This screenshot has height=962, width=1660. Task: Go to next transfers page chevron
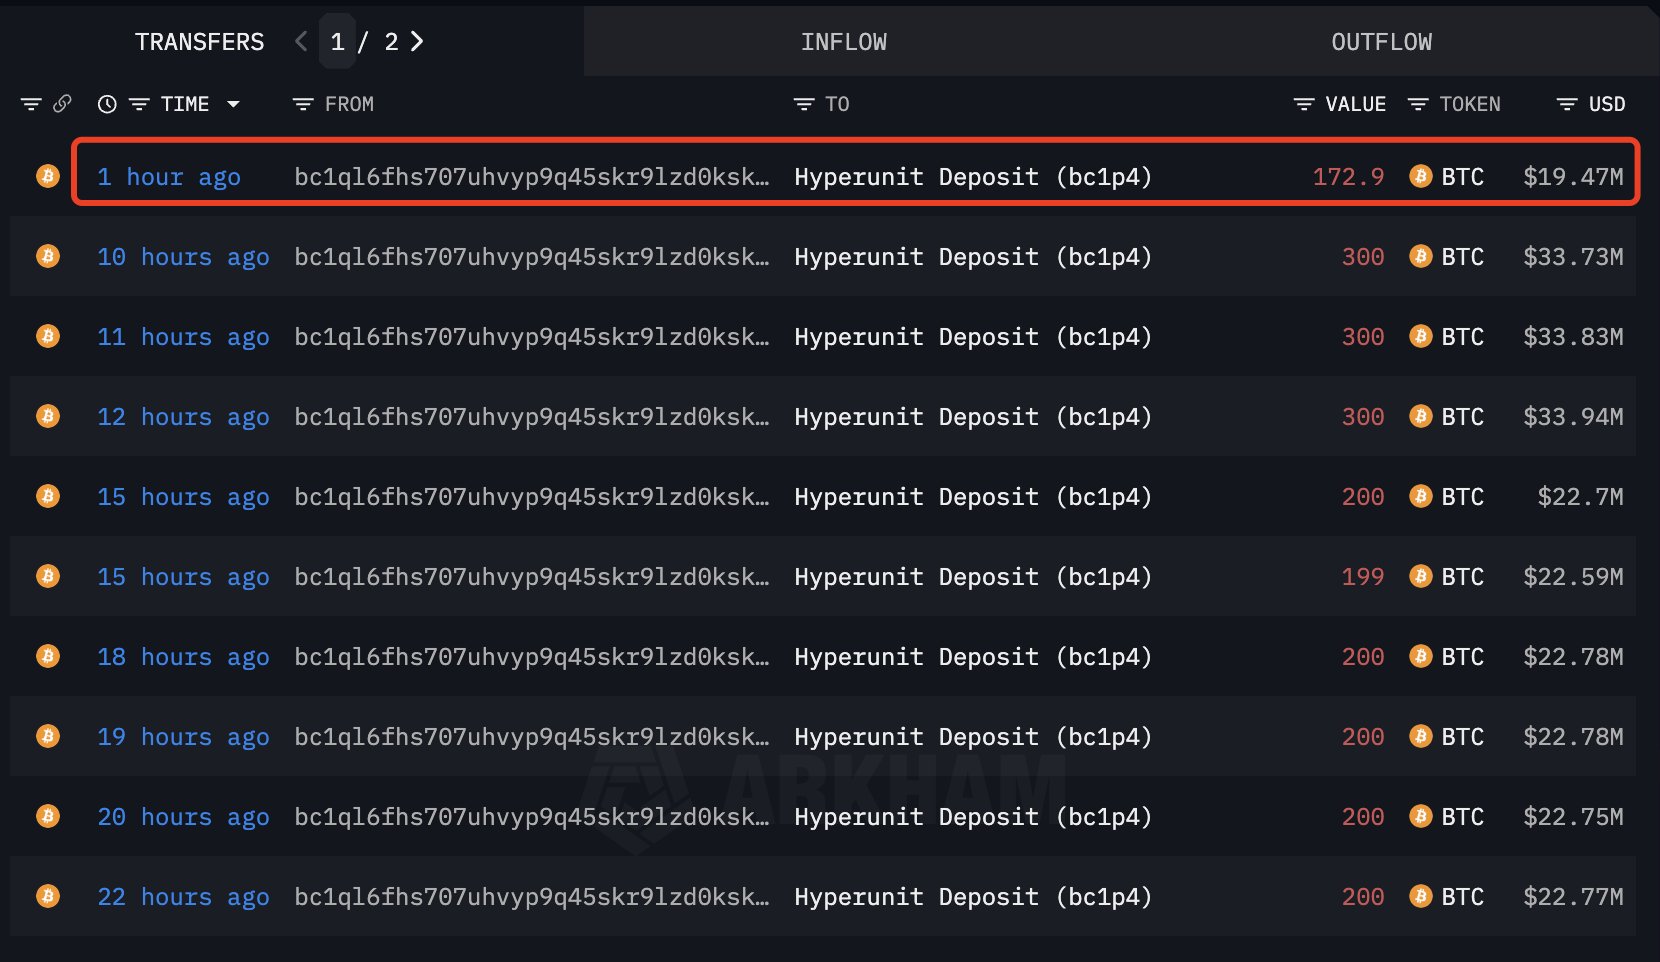[x=417, y=41]
